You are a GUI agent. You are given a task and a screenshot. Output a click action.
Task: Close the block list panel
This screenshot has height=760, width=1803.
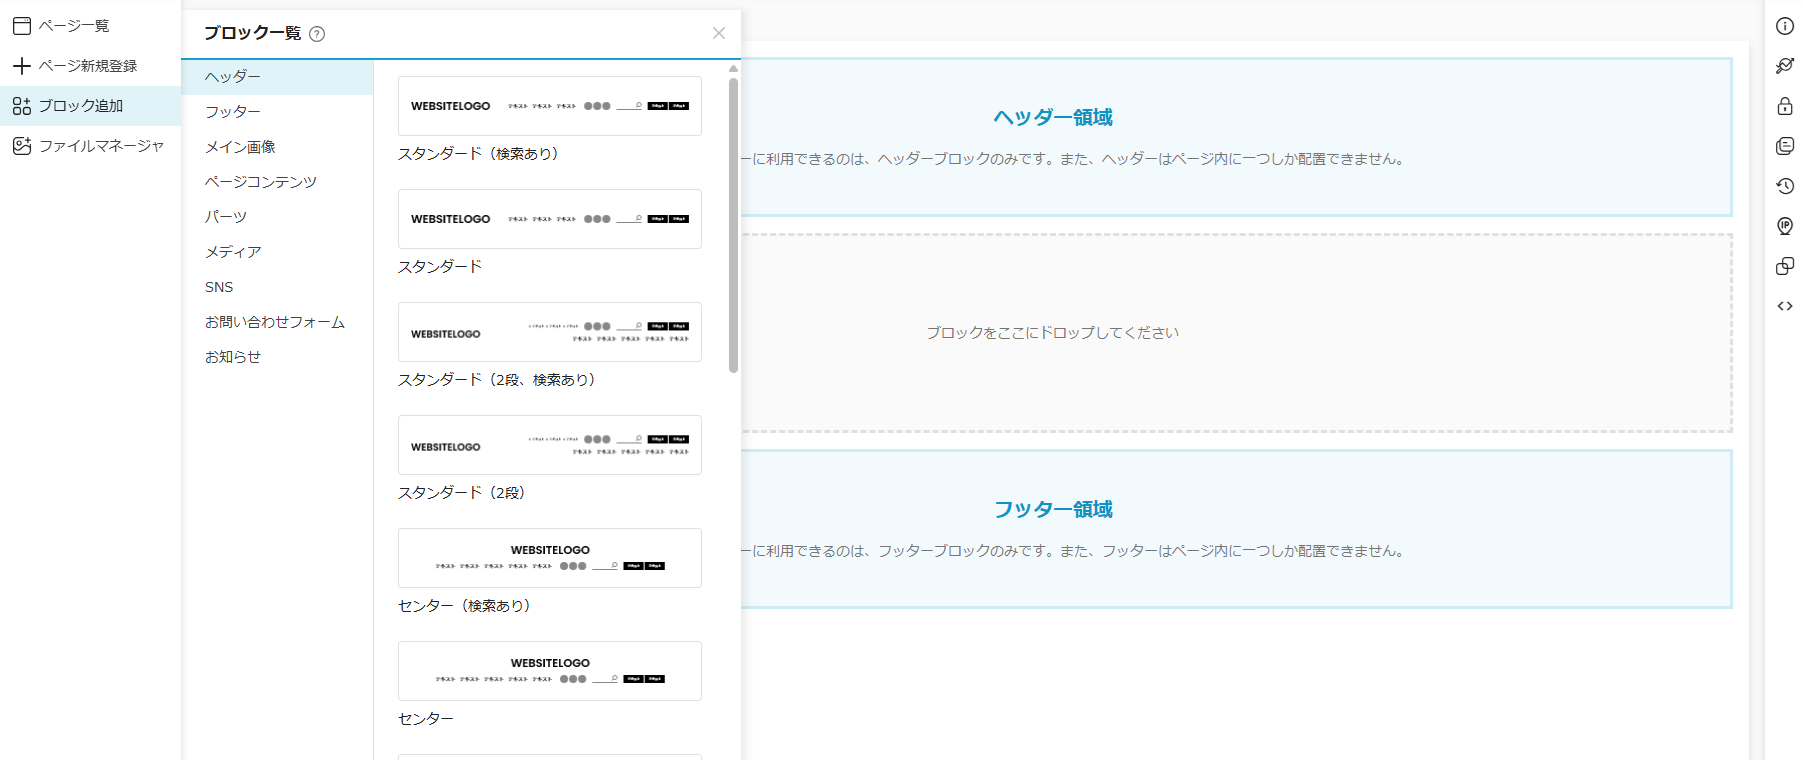[x=719, y=33]
